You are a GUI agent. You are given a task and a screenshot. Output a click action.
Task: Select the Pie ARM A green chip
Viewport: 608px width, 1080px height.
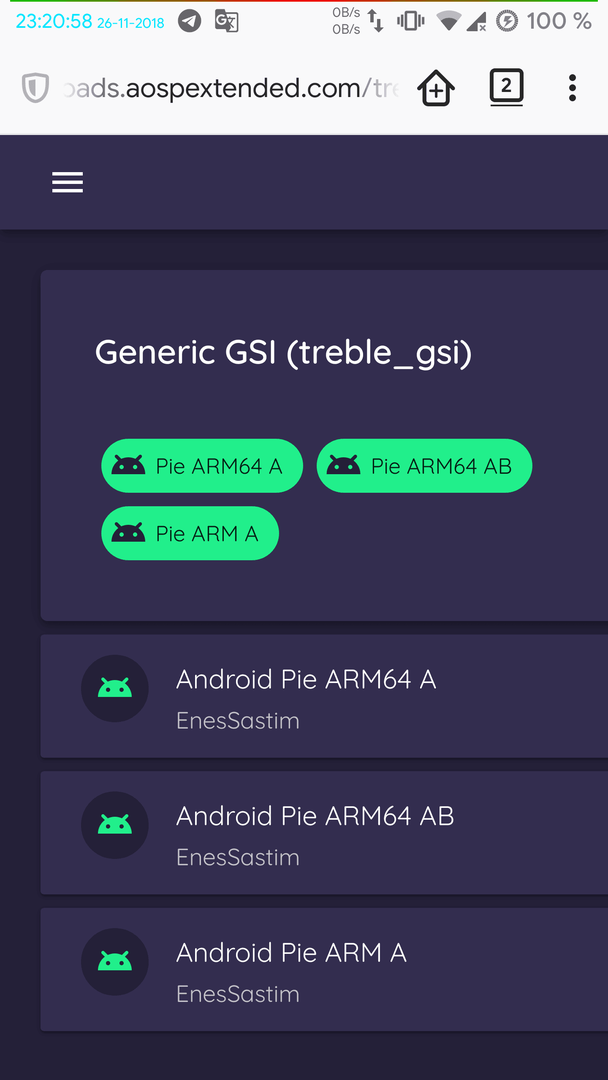[x=190, y=533]
